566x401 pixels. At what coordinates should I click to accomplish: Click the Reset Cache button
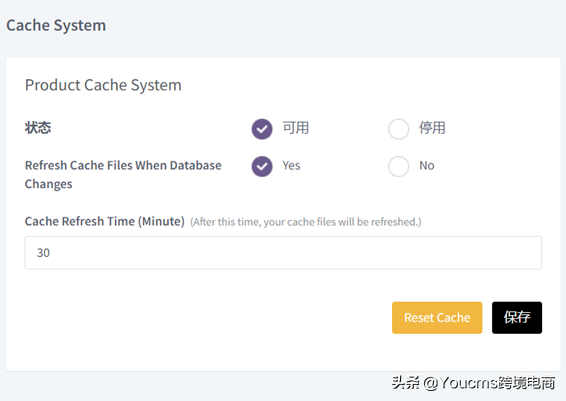tap(437, 318)
